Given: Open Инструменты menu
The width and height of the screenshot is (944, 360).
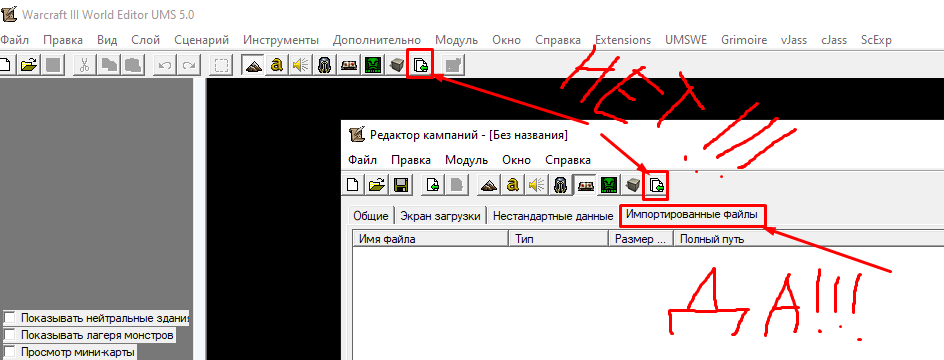Looking at the screenshot, I should coord(281,40).
